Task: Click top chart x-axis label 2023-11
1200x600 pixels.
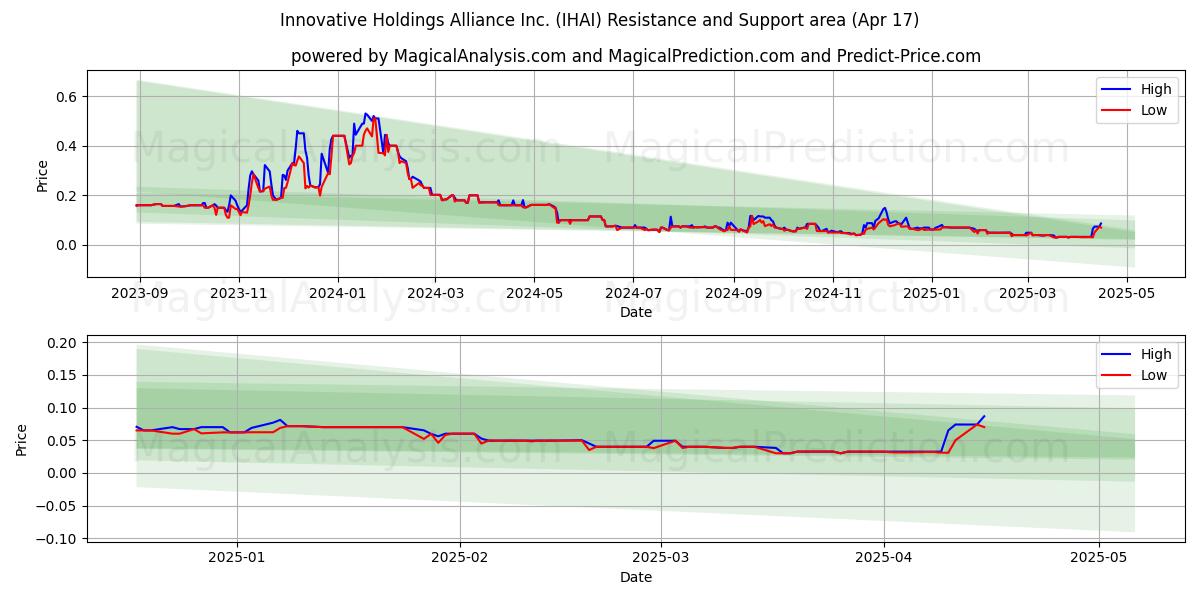Action: coord(238,293)
